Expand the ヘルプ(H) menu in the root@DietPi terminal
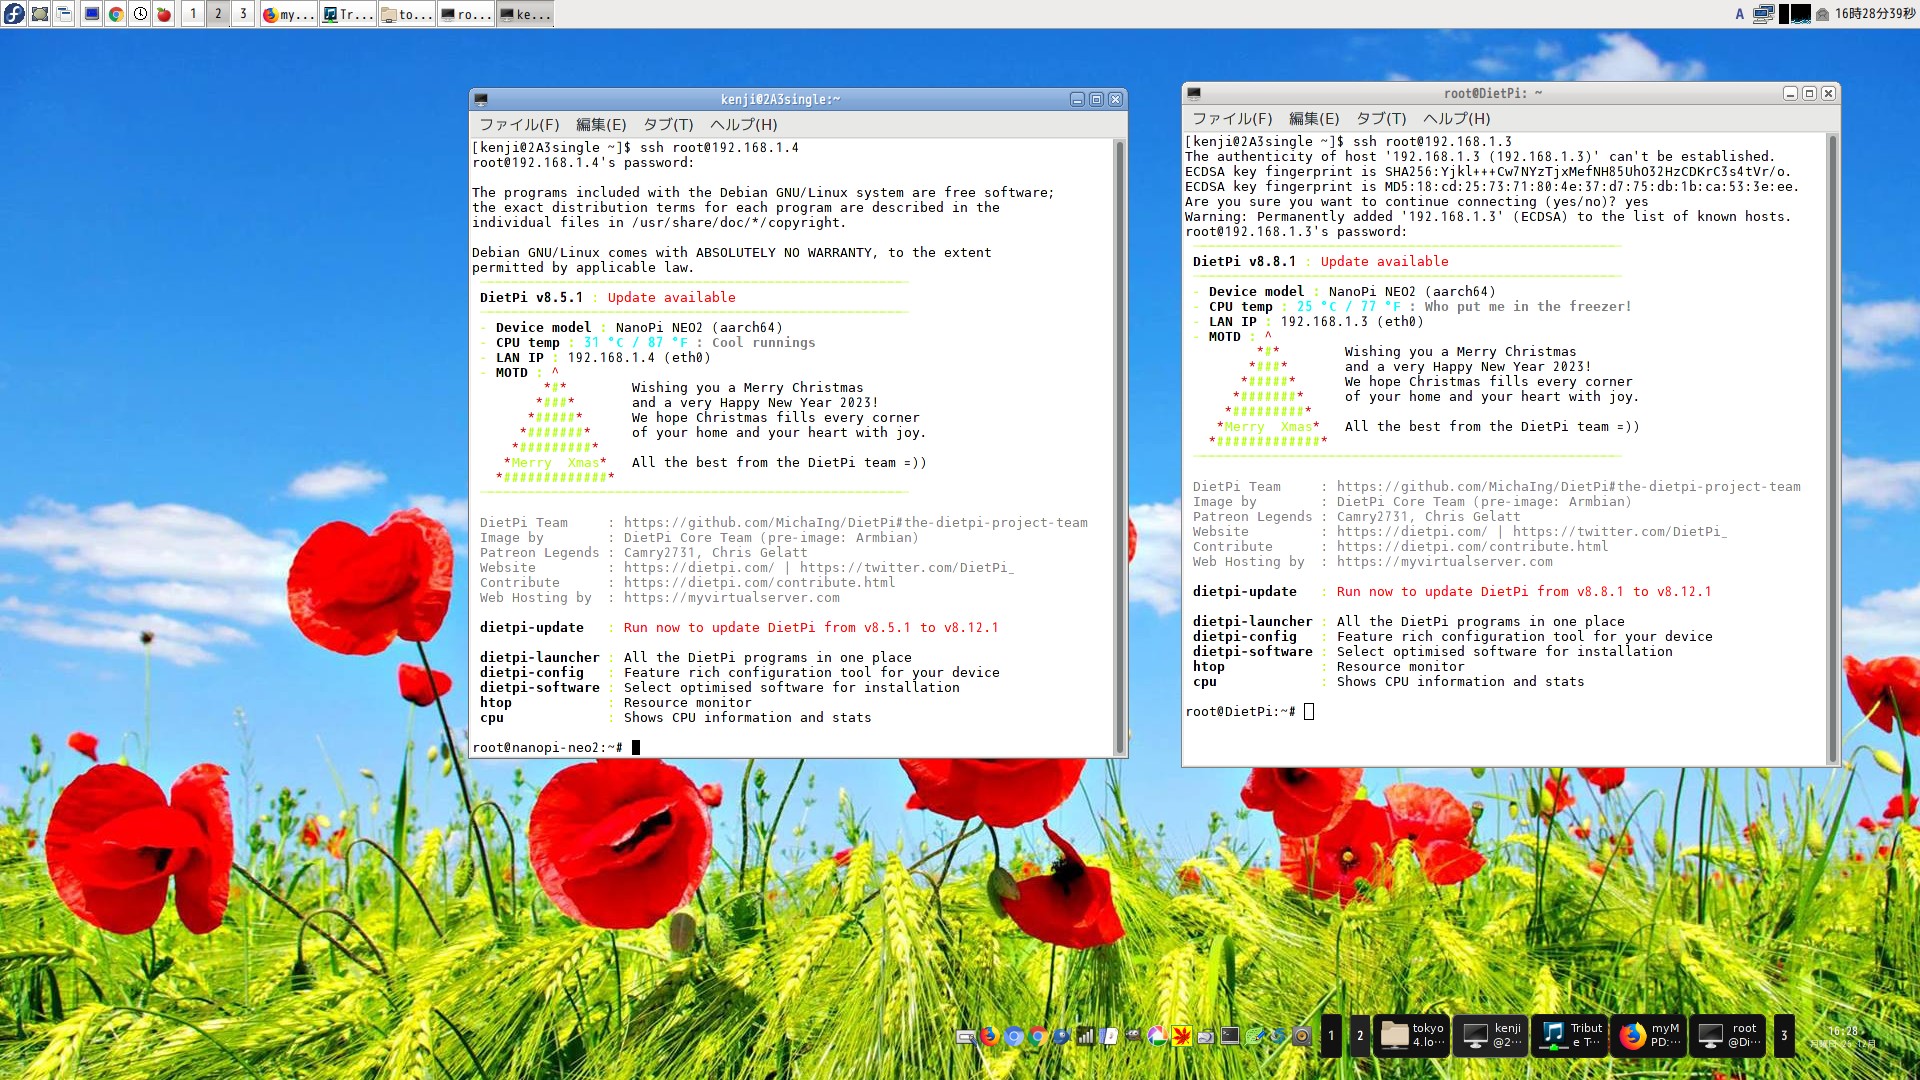 point(1456,118)
